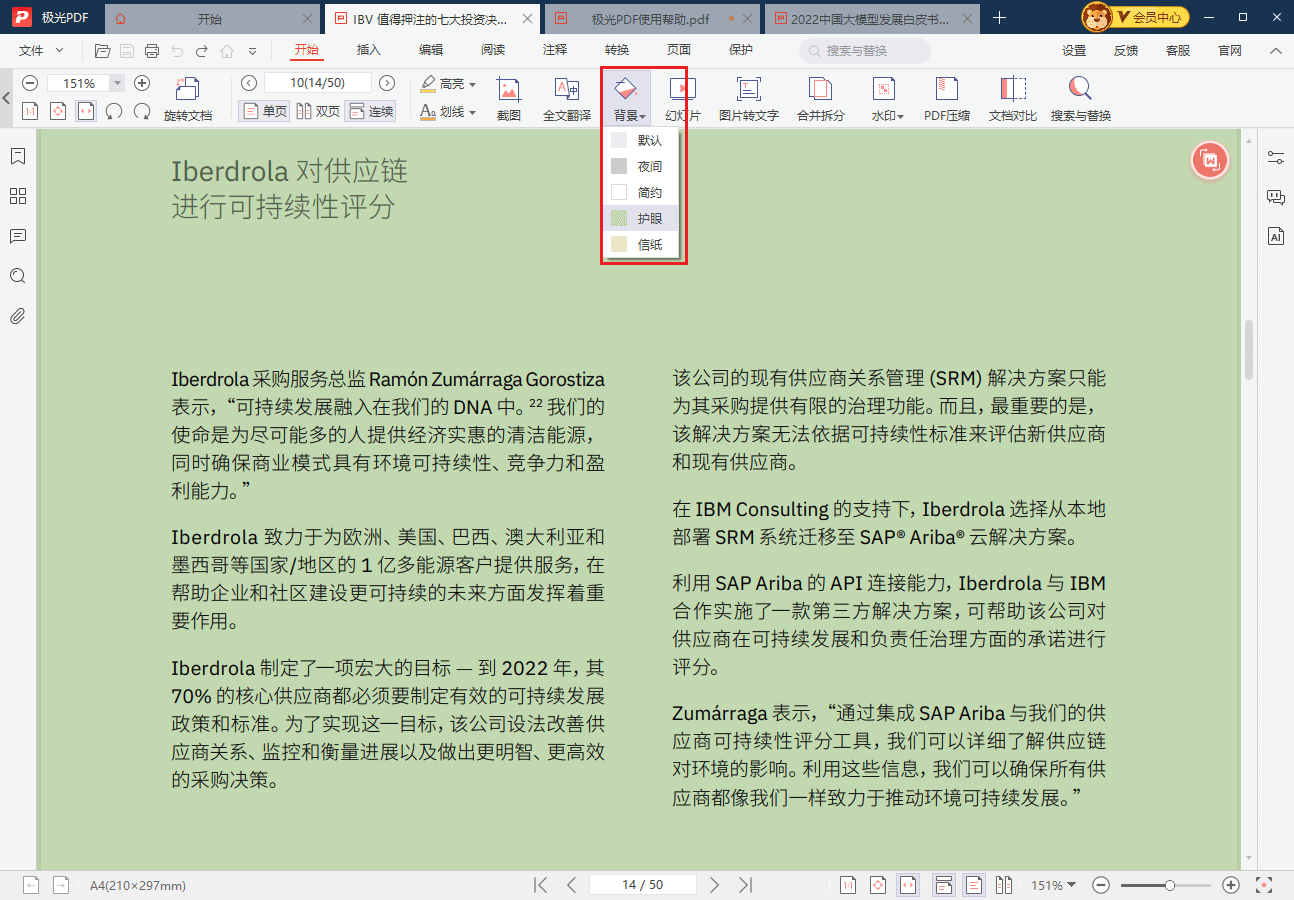Open the 合并拆分 merge split tool
The image size is (1294, 900).
tap(821, 99)
